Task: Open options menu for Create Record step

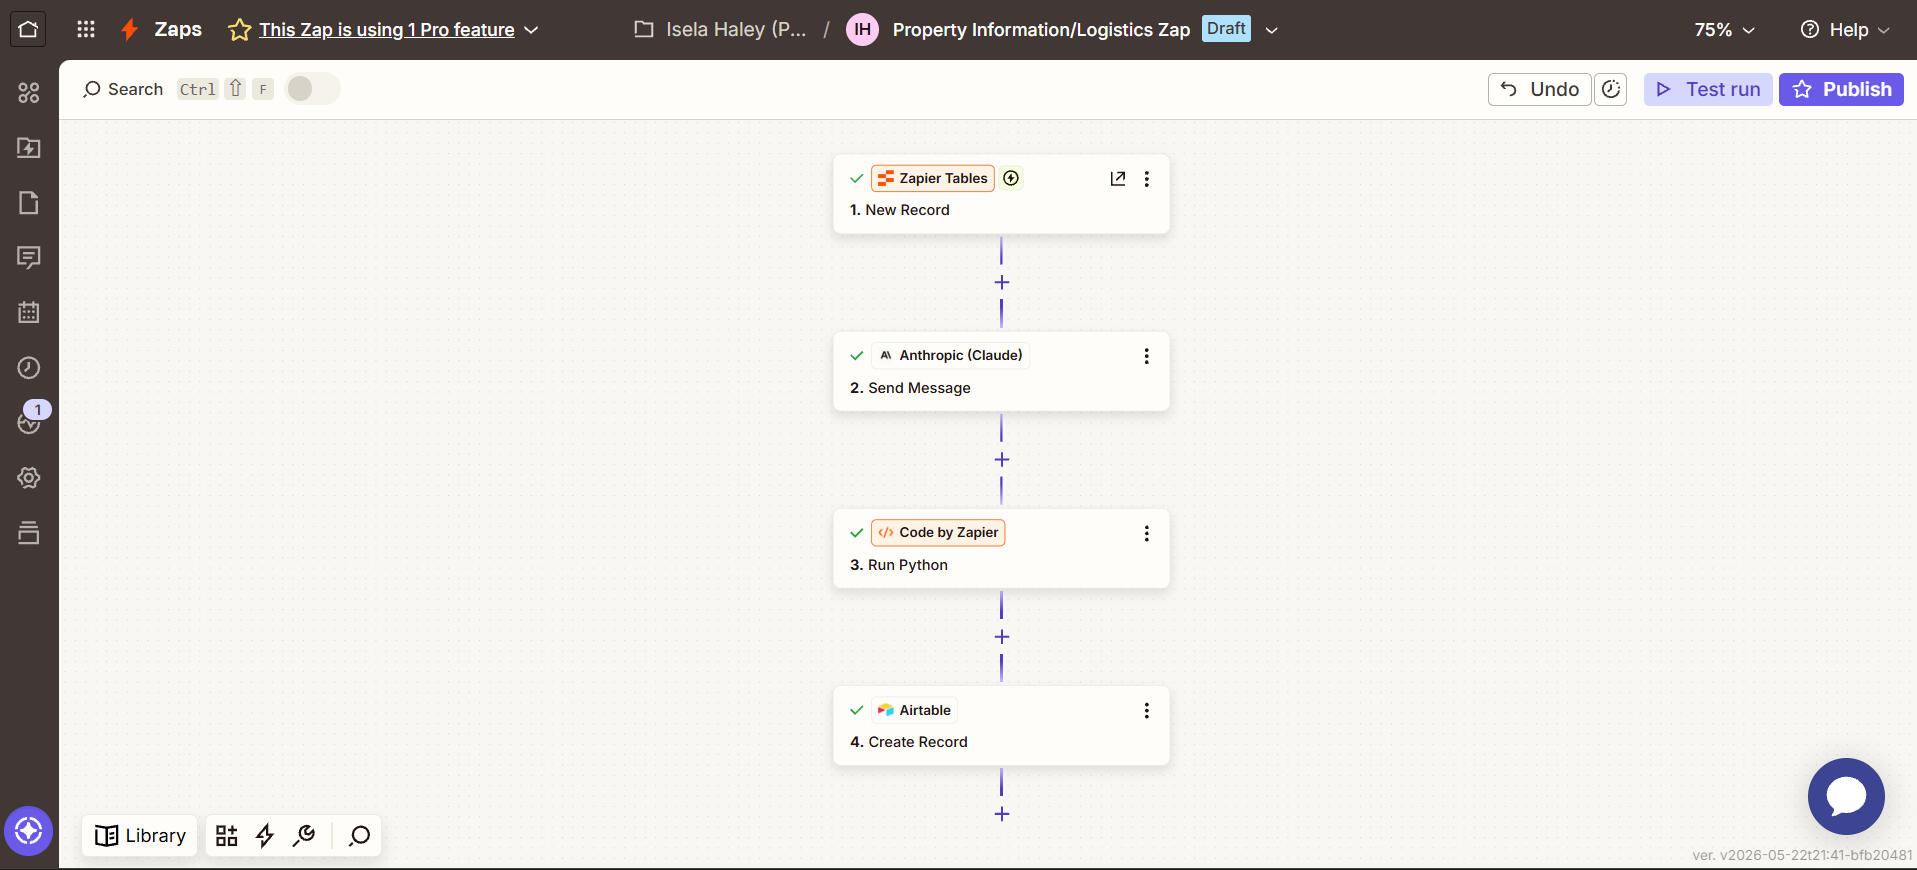Action: (x=1147, y=710)
